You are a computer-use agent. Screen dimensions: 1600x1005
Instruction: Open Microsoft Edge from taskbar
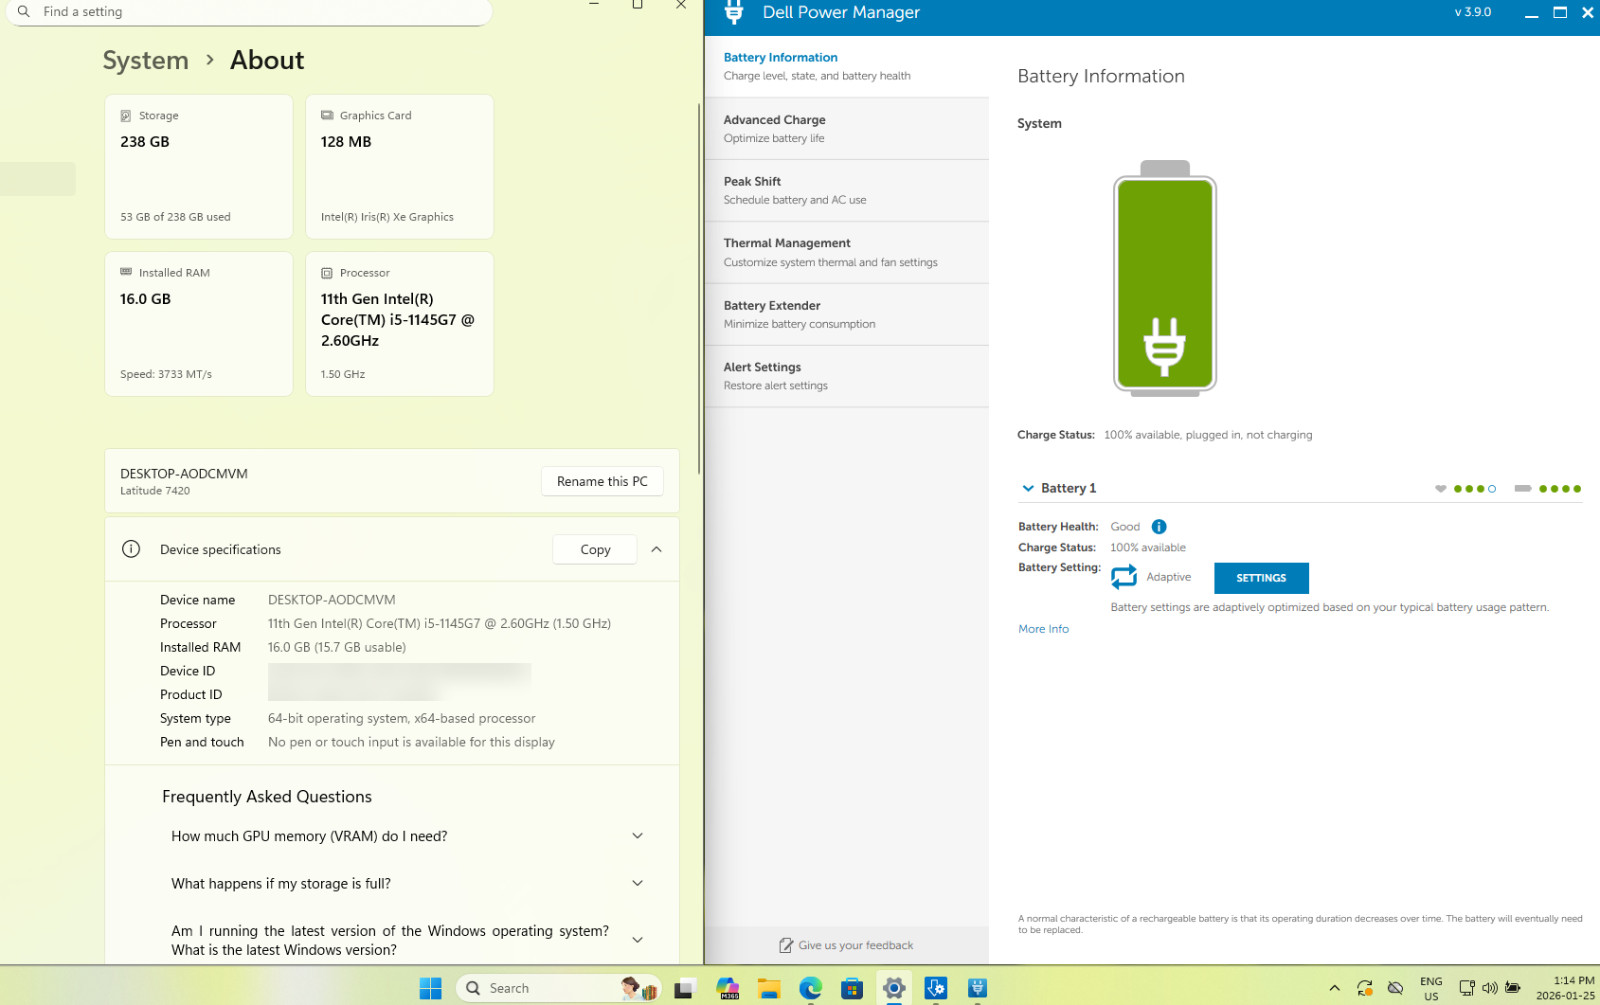pos(810,988)
